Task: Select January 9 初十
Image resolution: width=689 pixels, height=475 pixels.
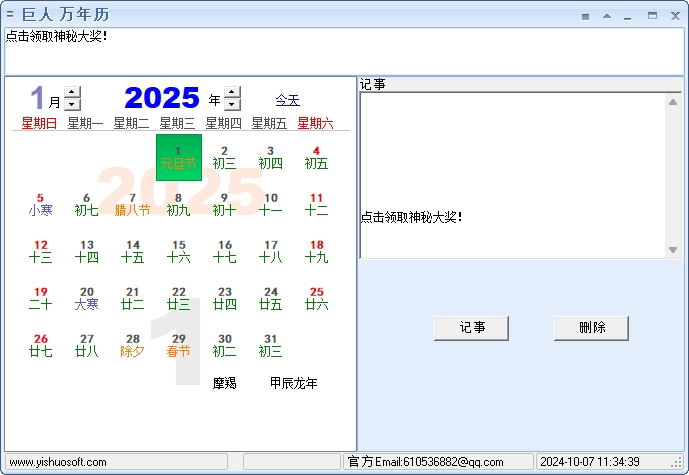Action: (225, 204)
